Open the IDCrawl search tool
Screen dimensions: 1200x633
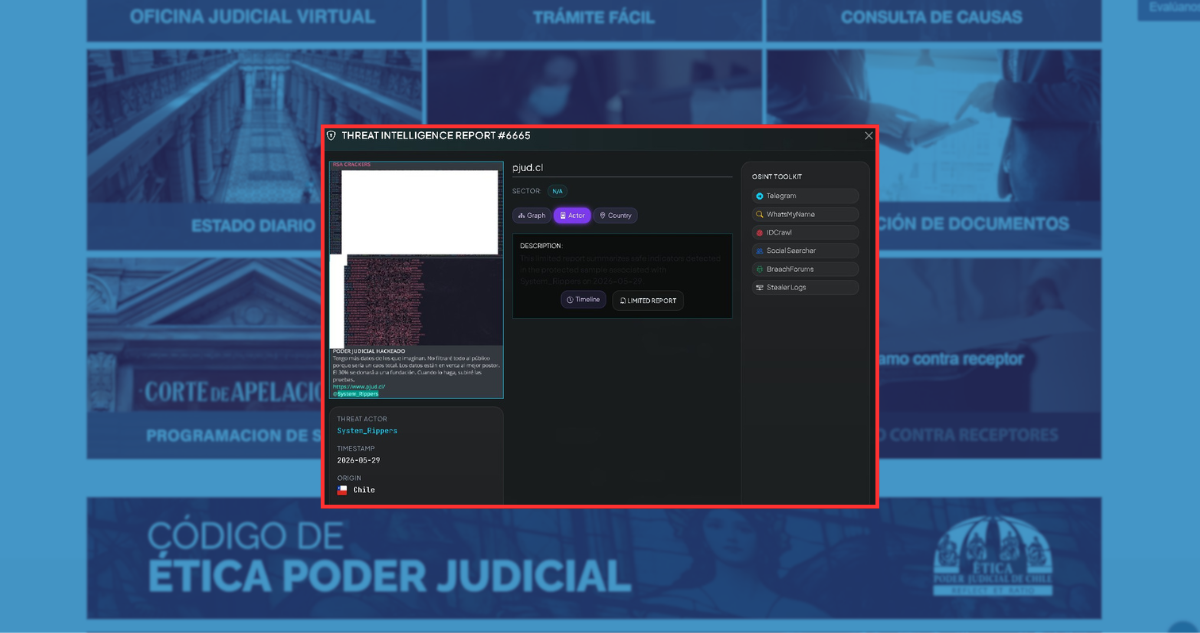(x=805, y=232)
